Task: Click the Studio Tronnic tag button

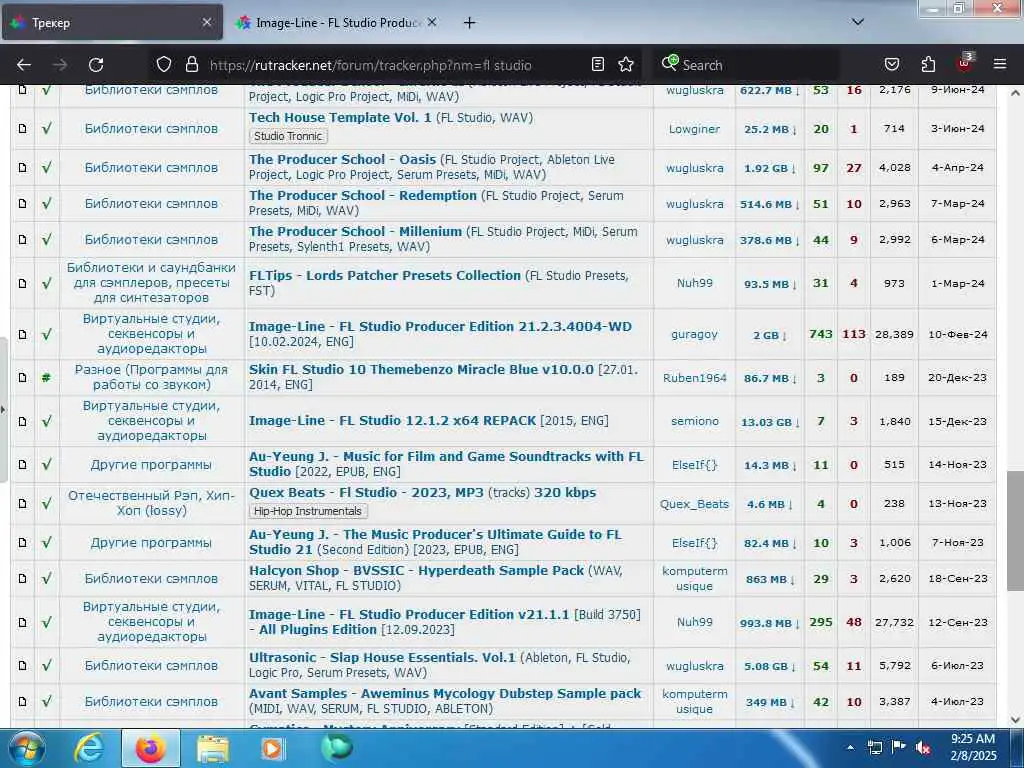Action: [288, 136]
